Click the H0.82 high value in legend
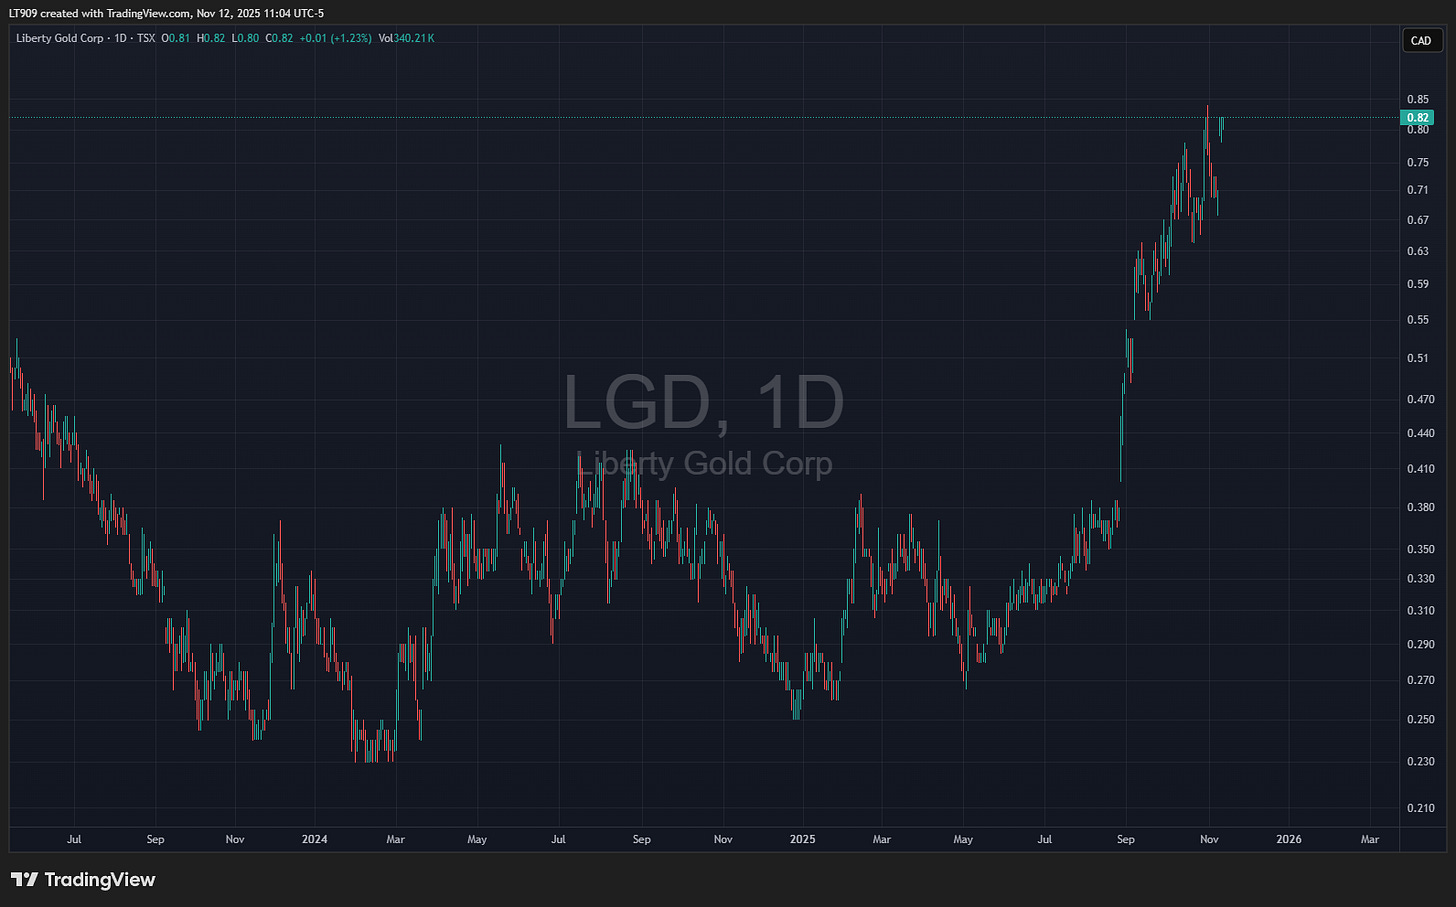Image resolution: width=1456 pixels, height=907 pixels. [211, 38]
